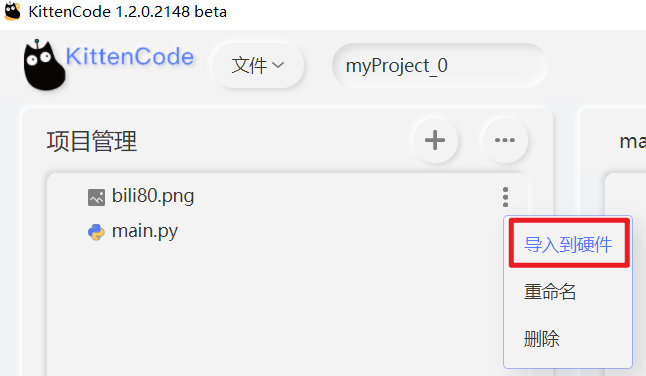The height and width of the screenshot is (376, 646).
Task: Open the 文件 dropdown menu
Action: coord(258,65)
